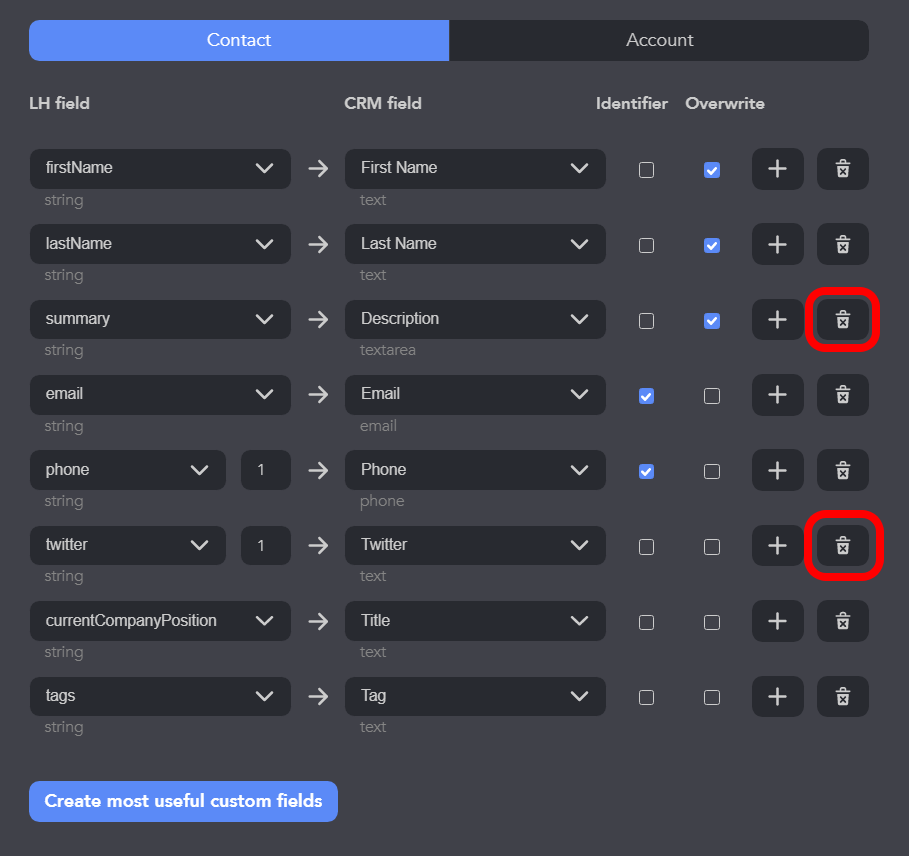Image resolution: width=909 pixels, height=856 pixels.
Task: Open the currentCompanyPosition dropdown
Action: [160, 621]
